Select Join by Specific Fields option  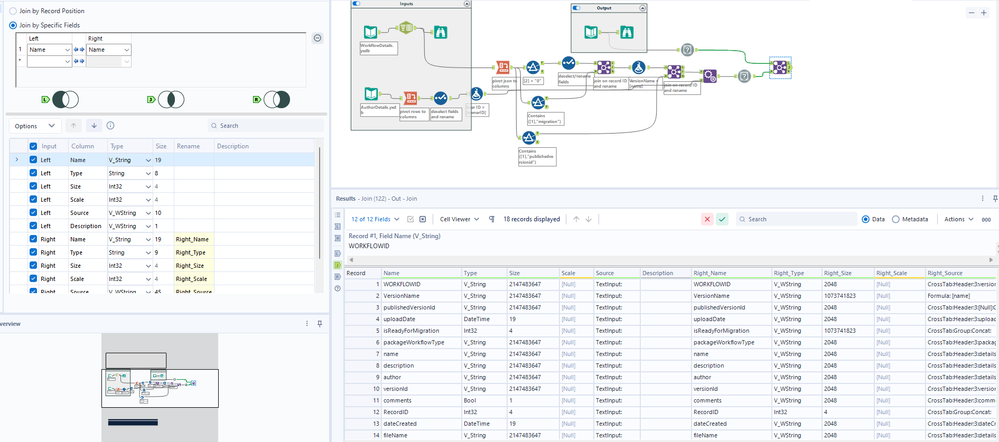pyautogui.click(x=13, y=25)
